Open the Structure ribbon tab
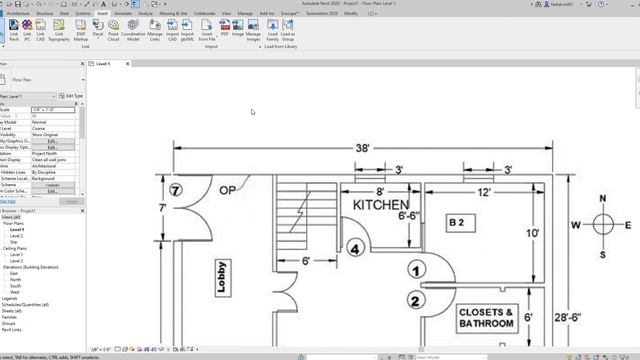 [45, 13]
